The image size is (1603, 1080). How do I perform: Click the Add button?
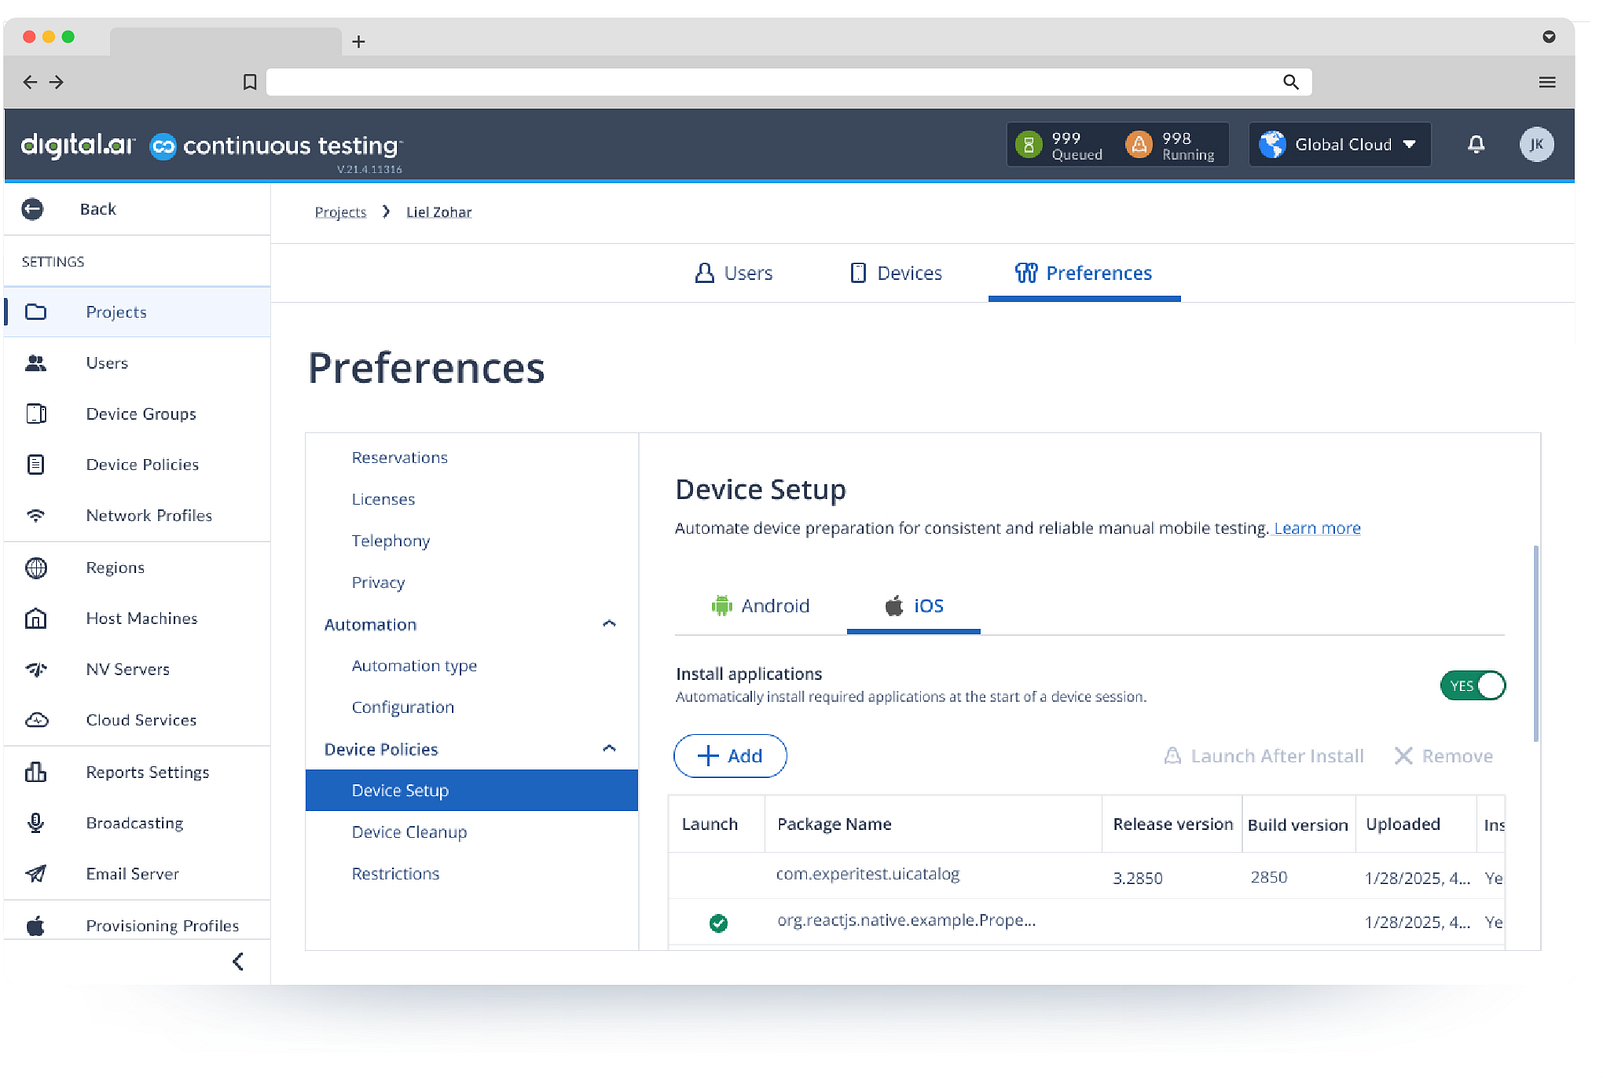[730, 756]
